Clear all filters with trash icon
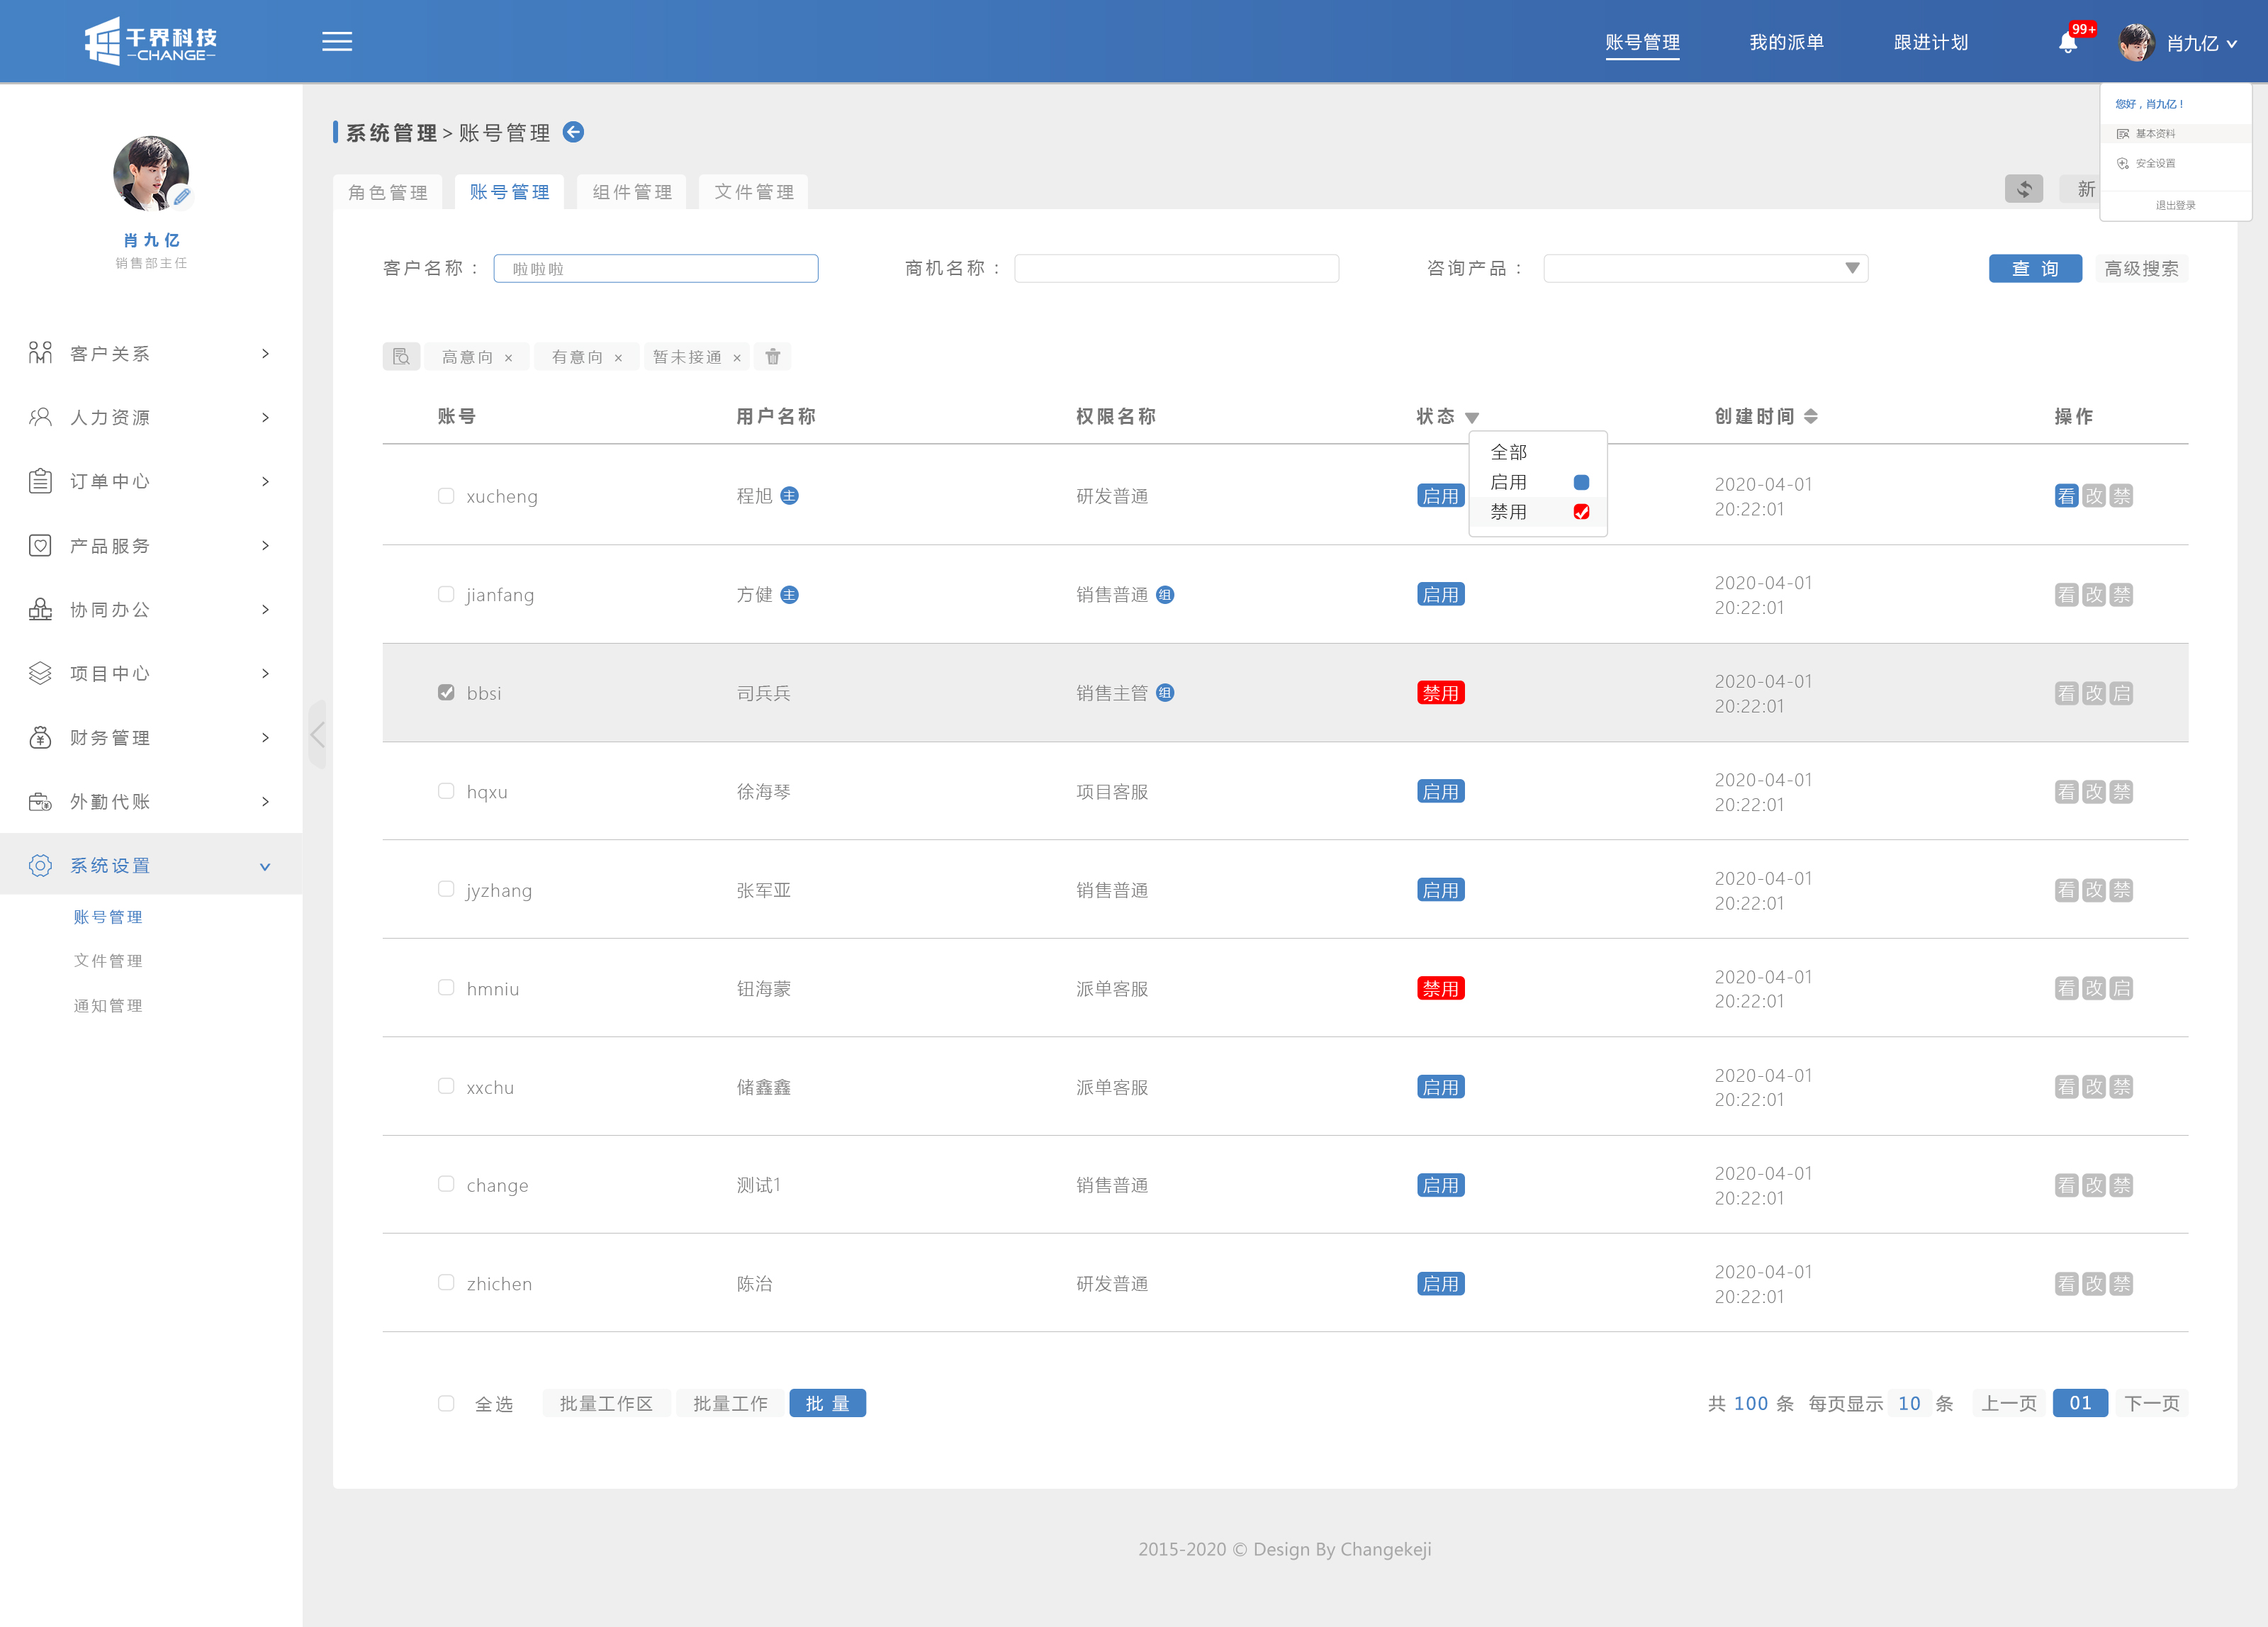This screenshot has height=1627, width=2268. pos(773,357)
